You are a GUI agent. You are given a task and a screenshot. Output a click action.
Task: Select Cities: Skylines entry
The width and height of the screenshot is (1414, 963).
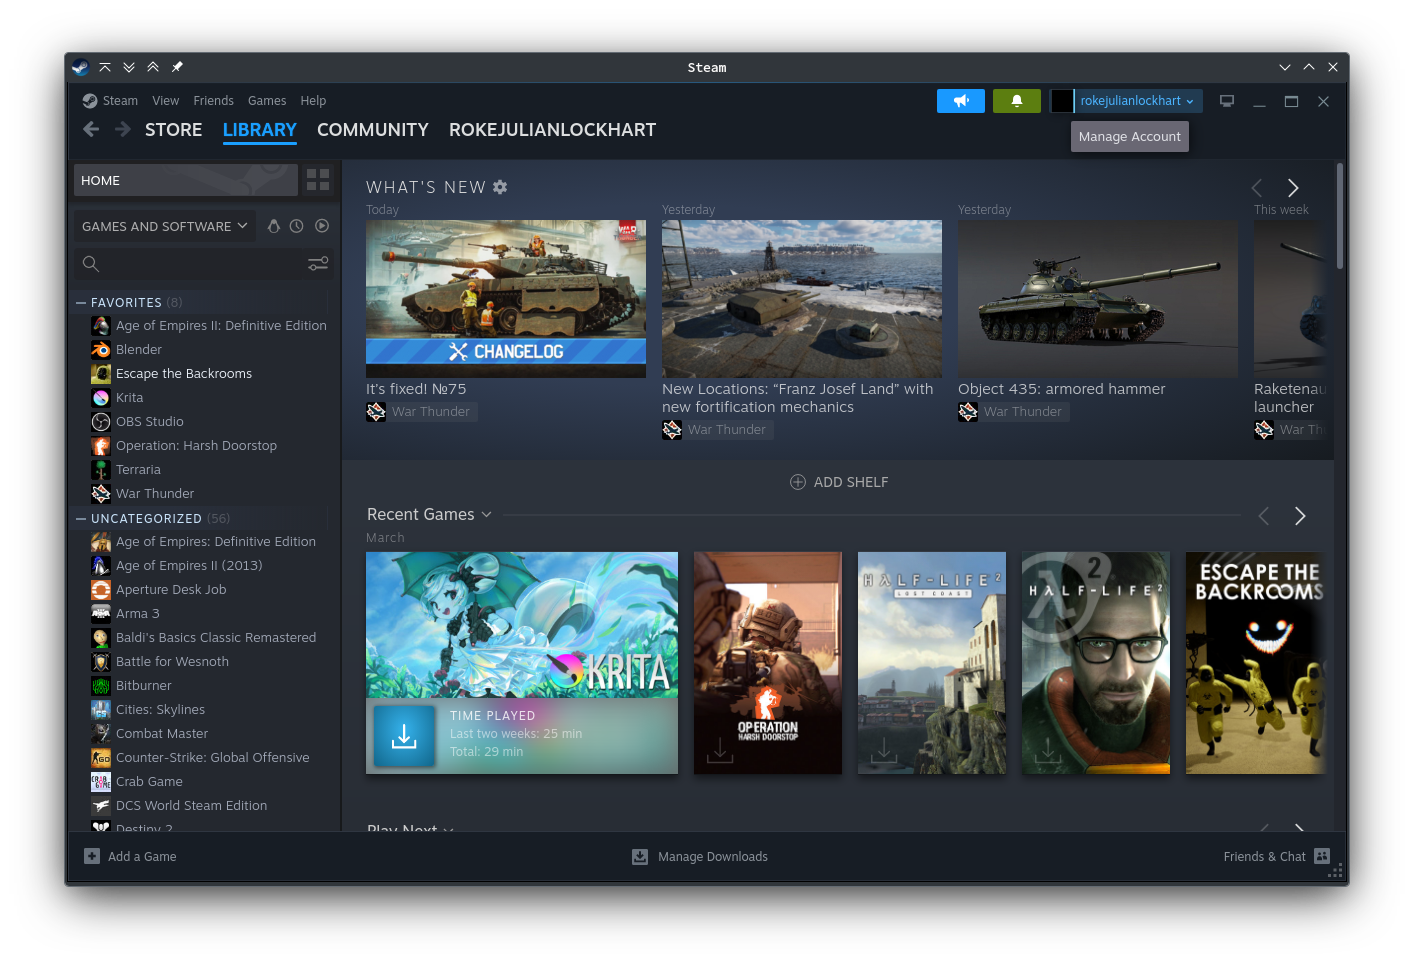coord(160,710)
